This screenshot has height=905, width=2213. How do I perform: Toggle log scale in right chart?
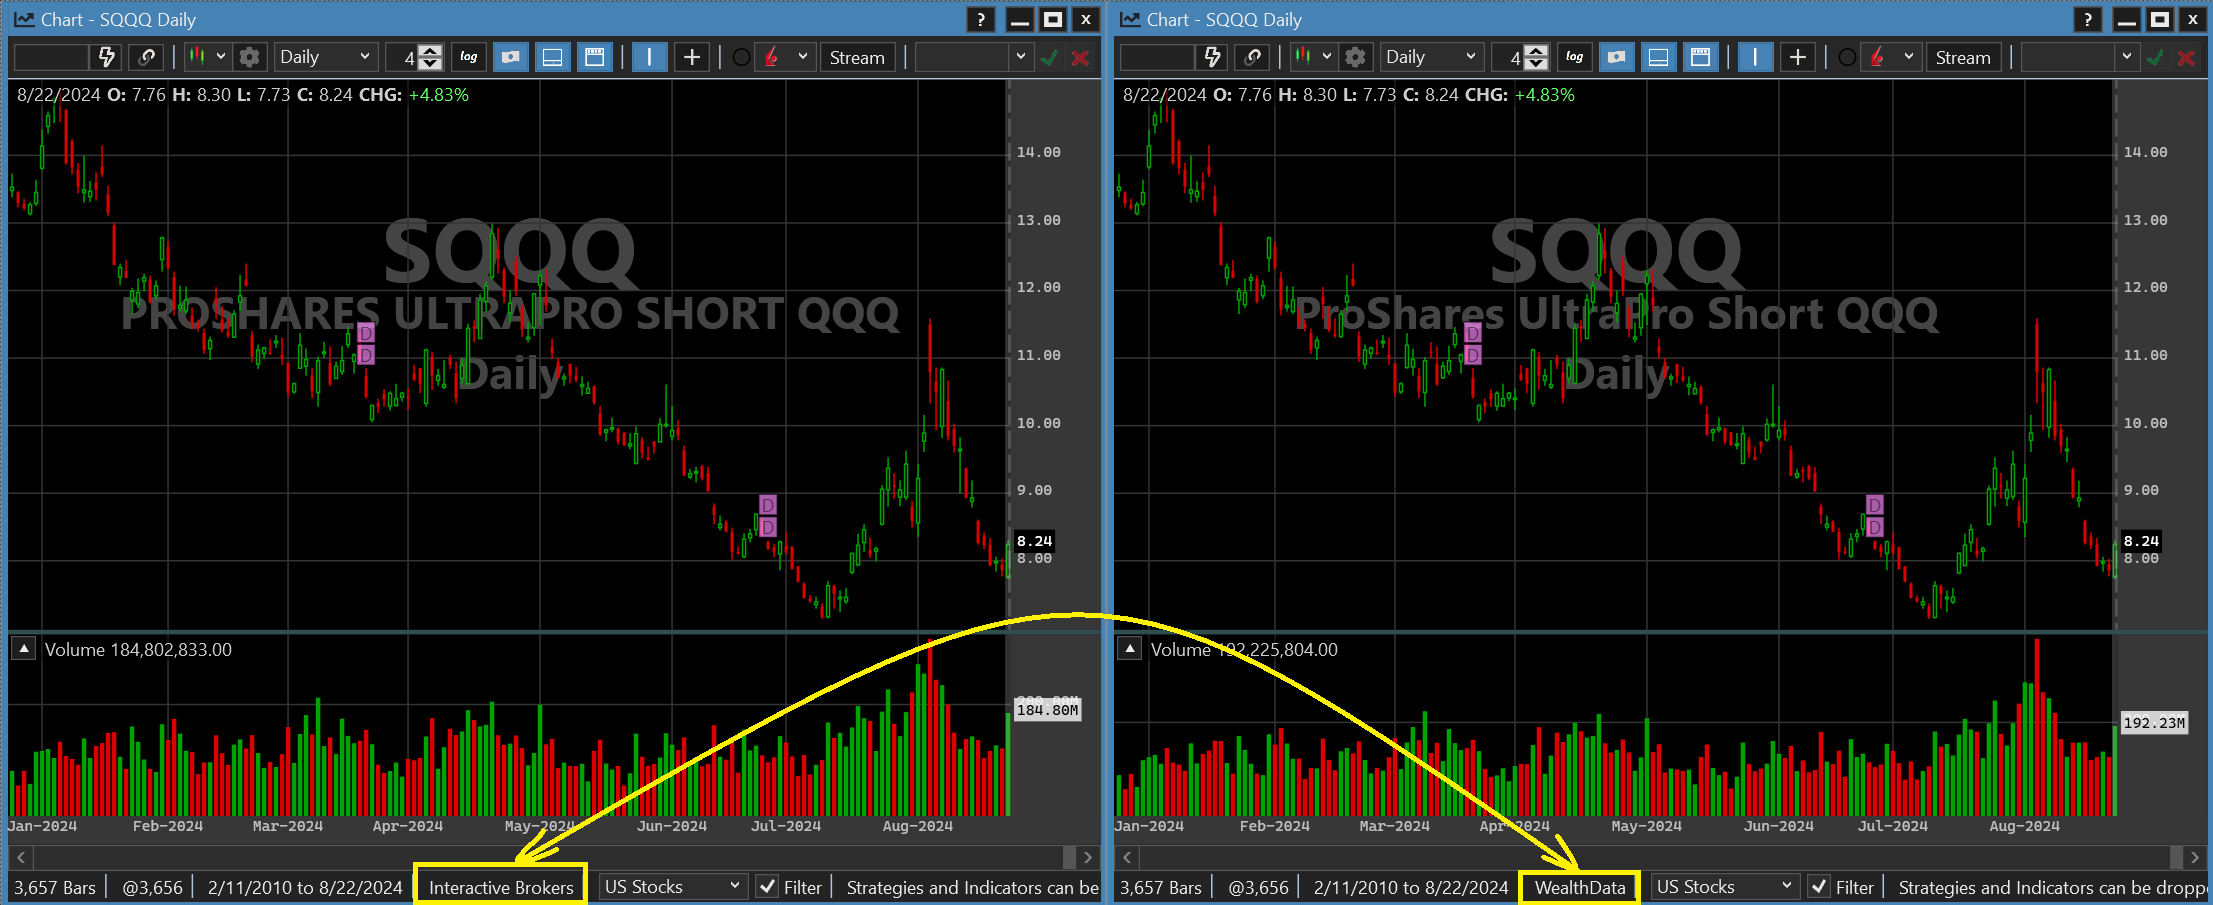pyautogui.click(x=1574, y=57)
